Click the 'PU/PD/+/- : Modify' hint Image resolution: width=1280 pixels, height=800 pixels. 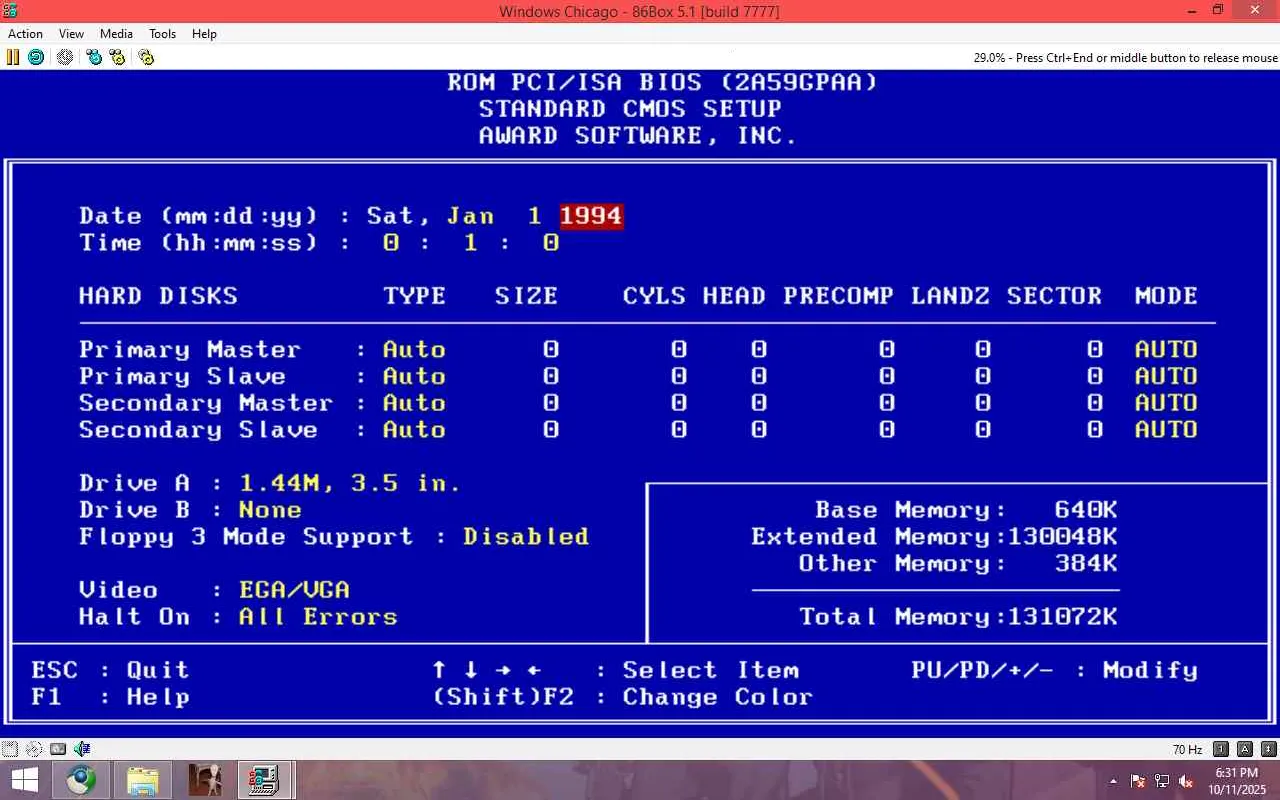pyautogui.click(x=1054, y=670)
